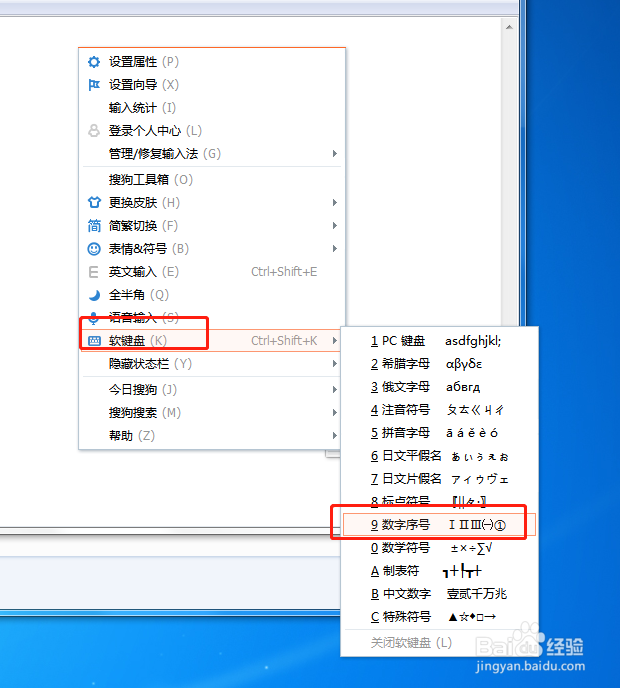Click the flag icon beside 设置向导
The height and width of the screenshot is (688, 620).
tap(94, 85)
